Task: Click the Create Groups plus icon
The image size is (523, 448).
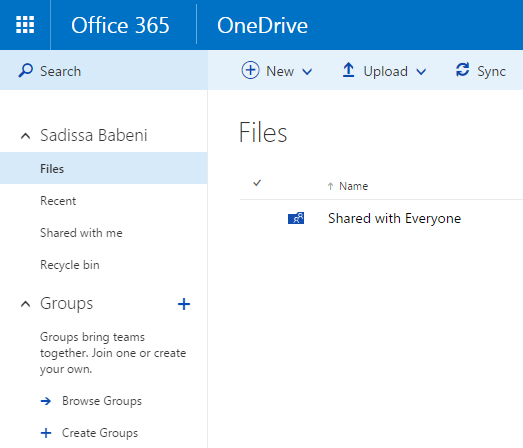Action: (x=46, y=433)
